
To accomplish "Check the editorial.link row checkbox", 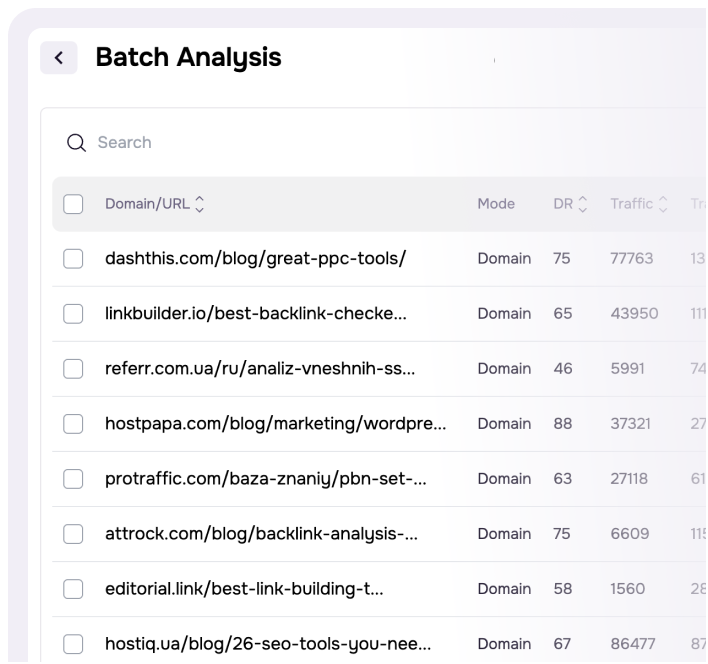I will (x=73, y=589).
